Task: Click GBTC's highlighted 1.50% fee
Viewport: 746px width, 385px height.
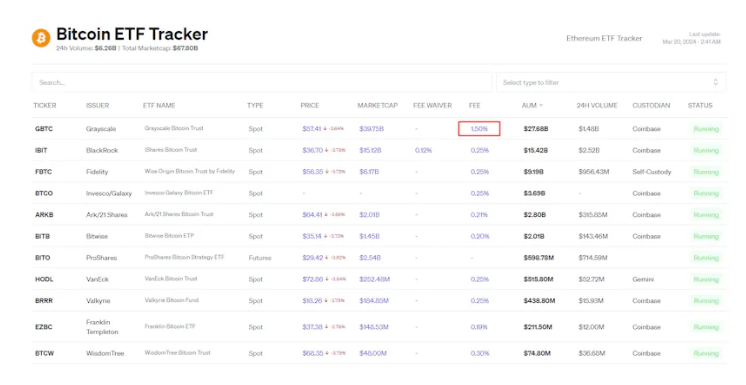Action: (479, 129)
